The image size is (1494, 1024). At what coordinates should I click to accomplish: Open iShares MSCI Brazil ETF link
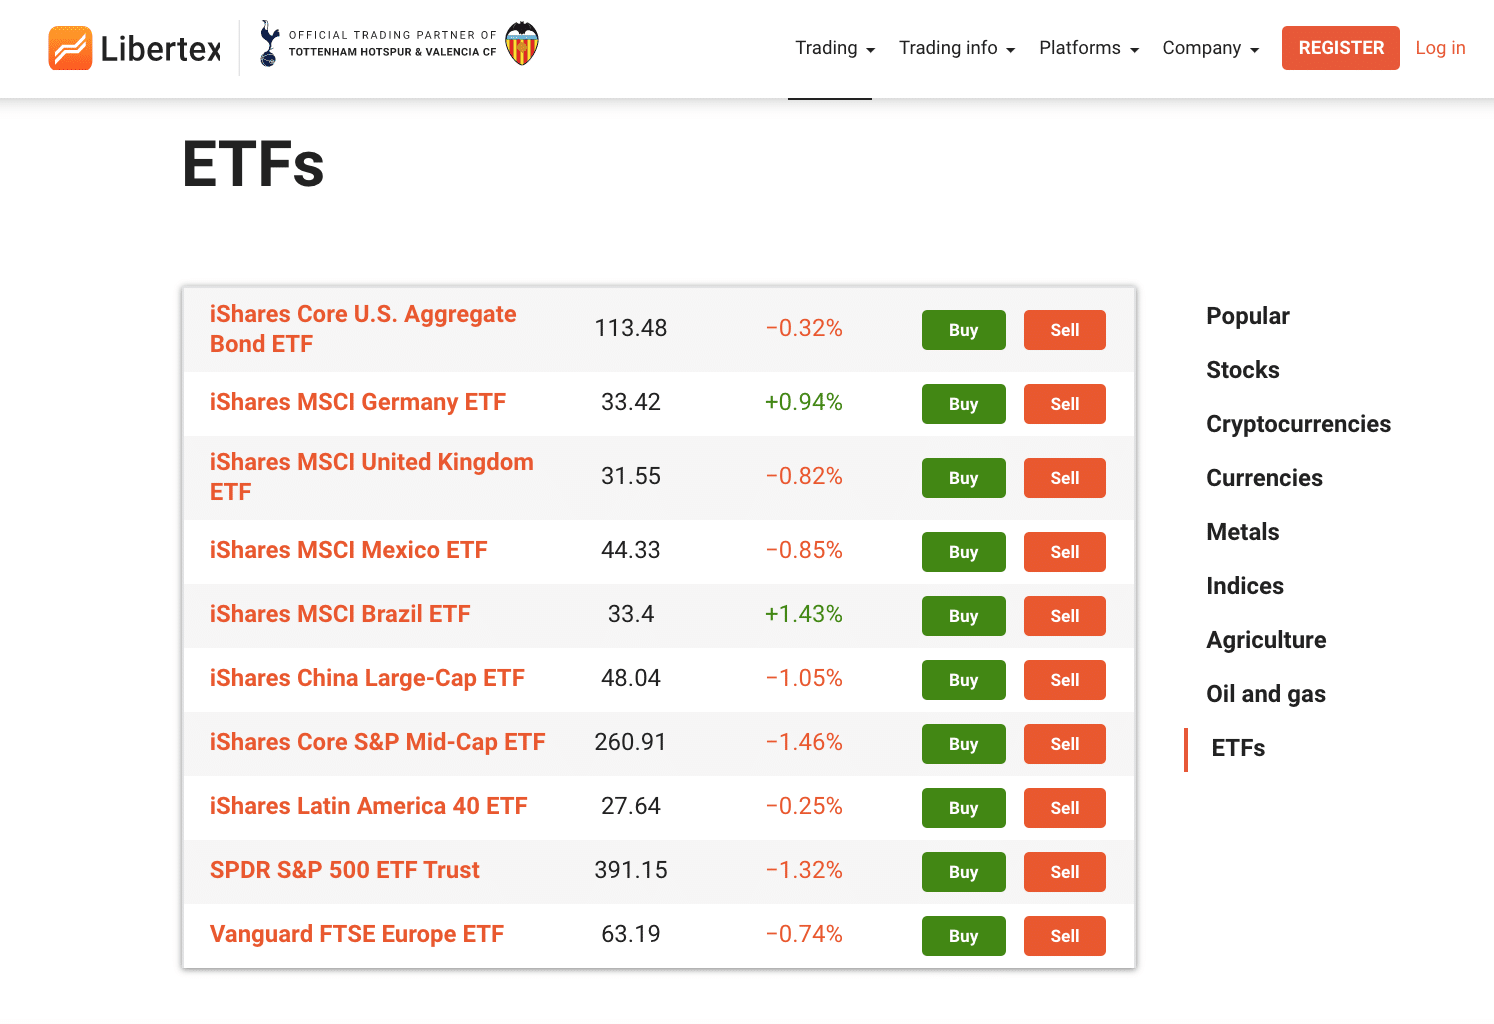click(x=340, y=614)
